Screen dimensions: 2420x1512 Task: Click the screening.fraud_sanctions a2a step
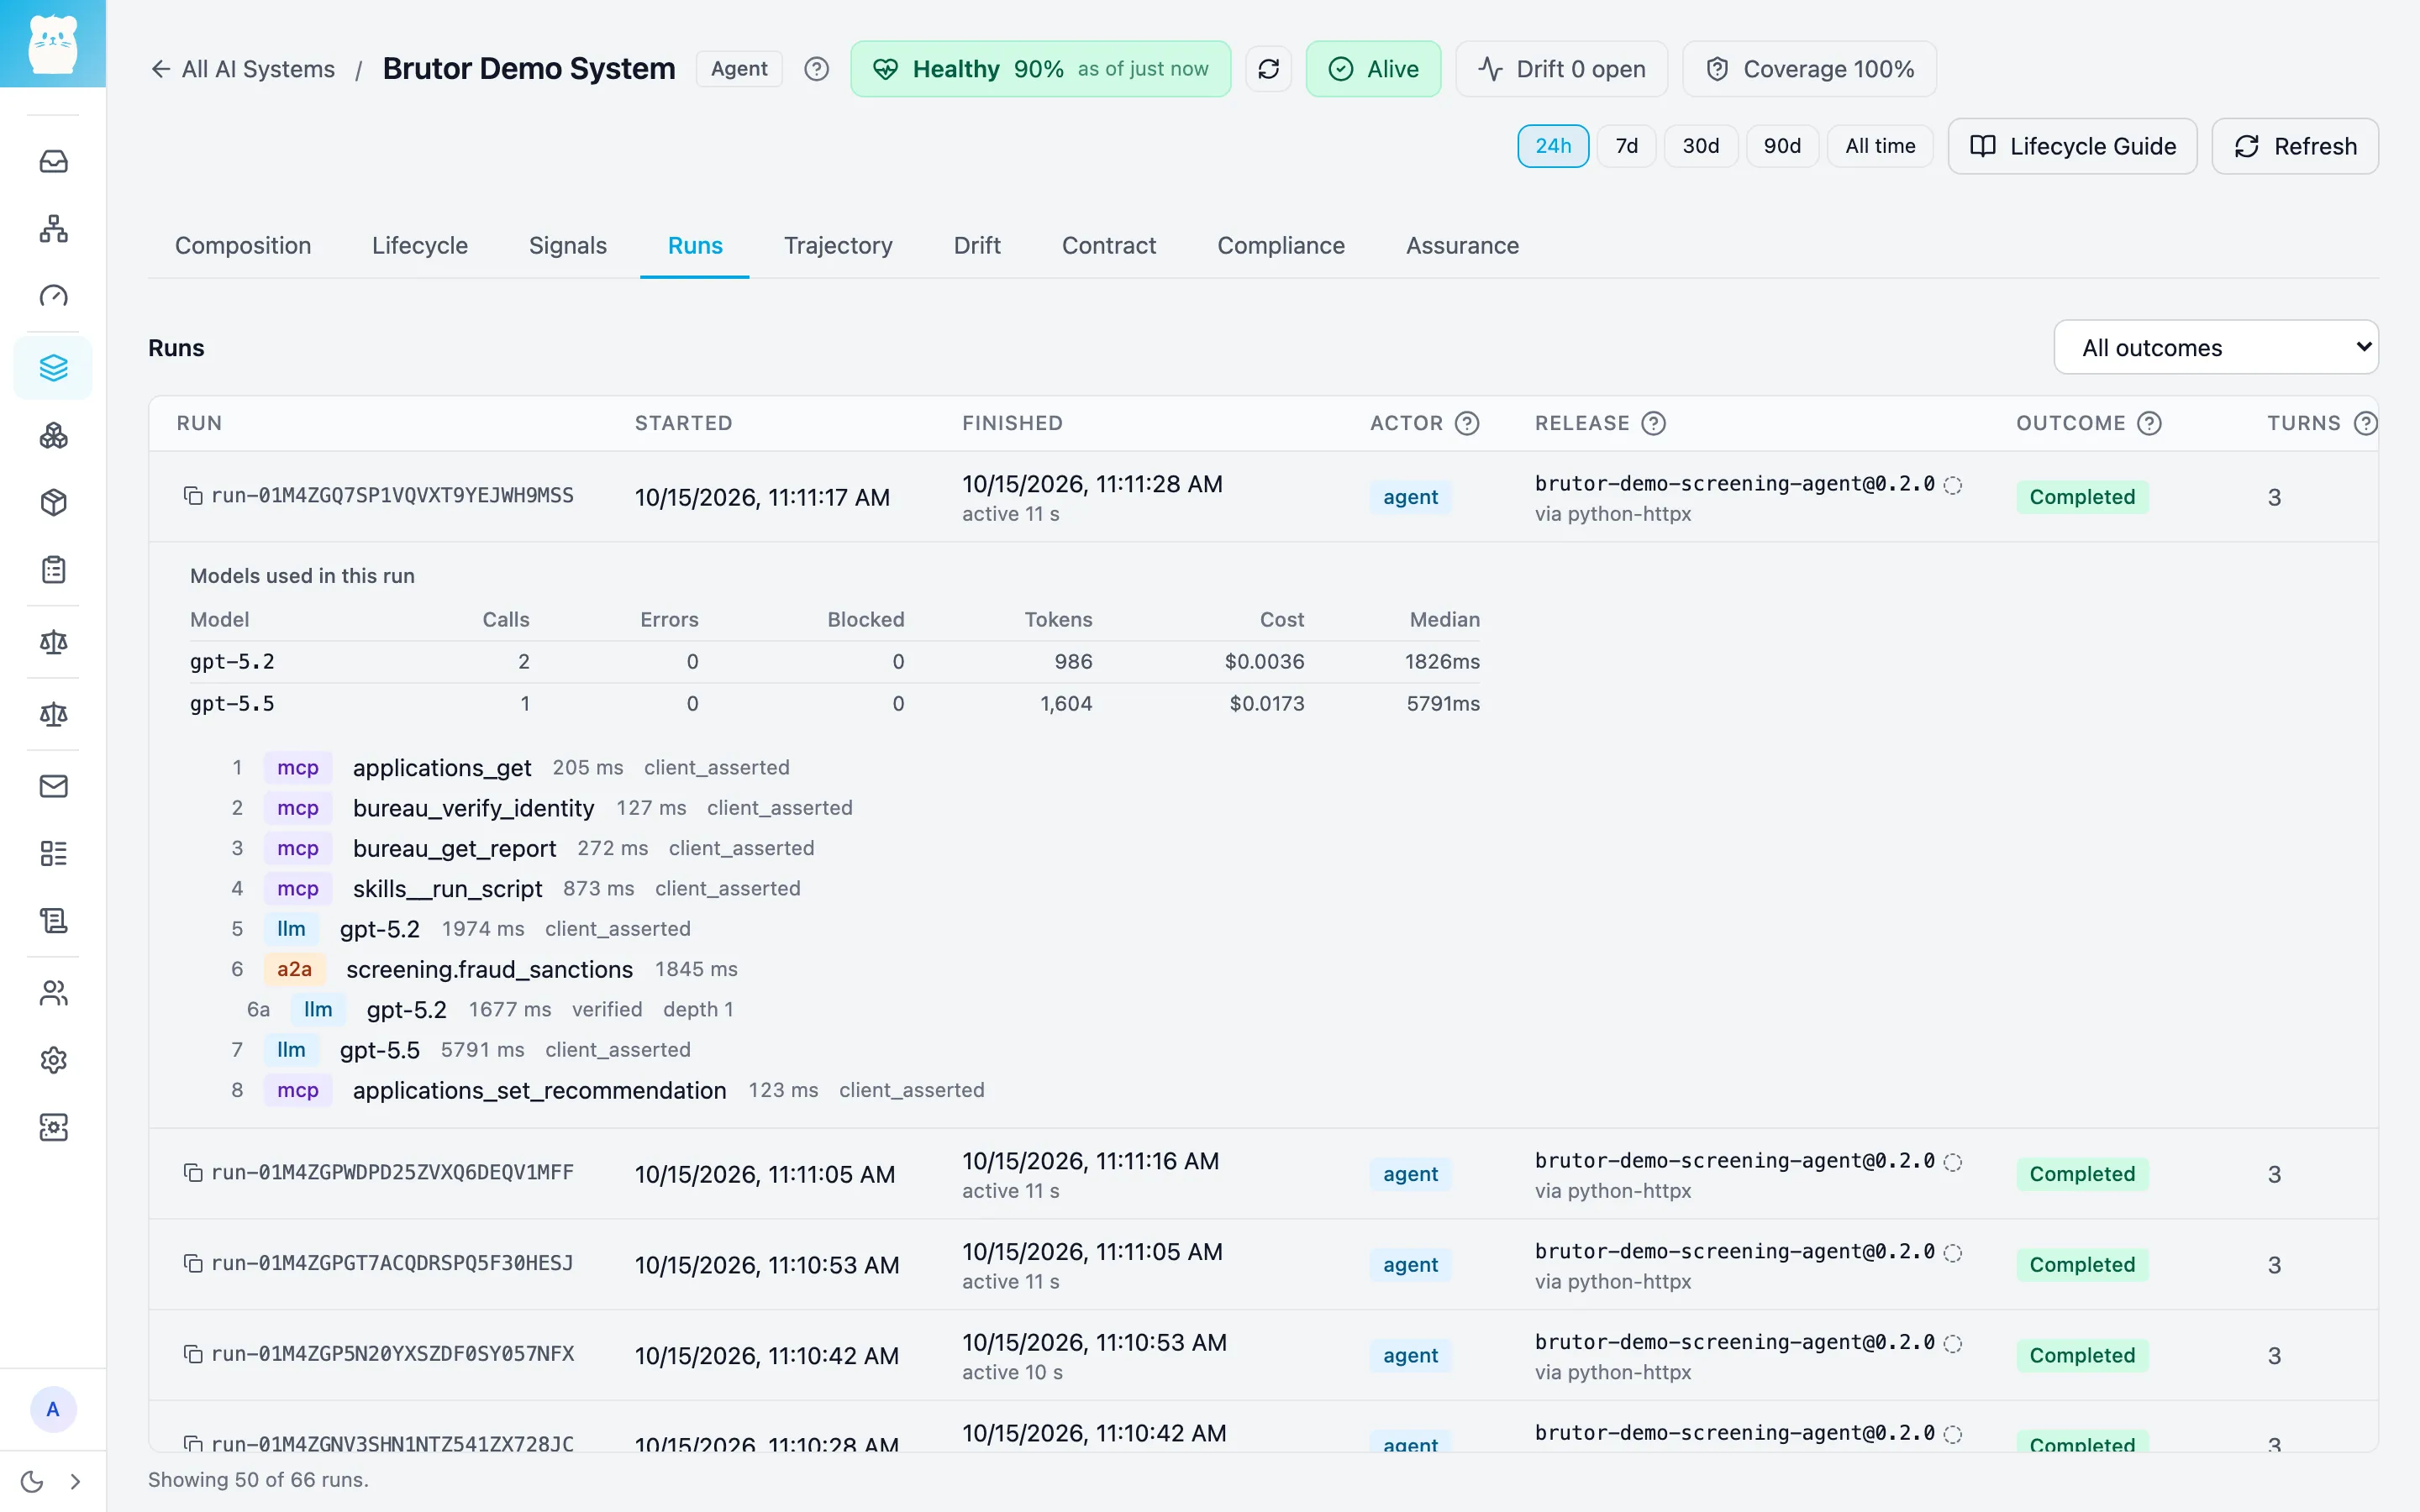489,969
